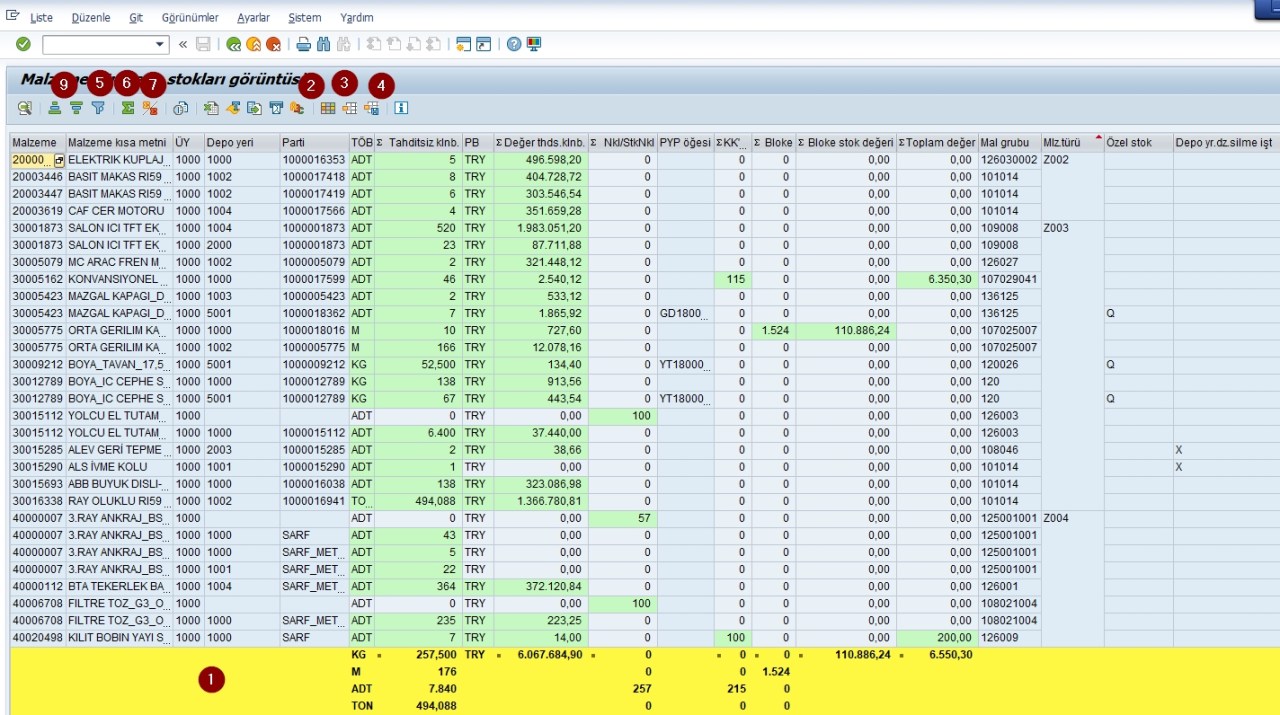1280x715 pixels.
Task: Click the binoculars Find icon
Action: [x=323, y=44]
